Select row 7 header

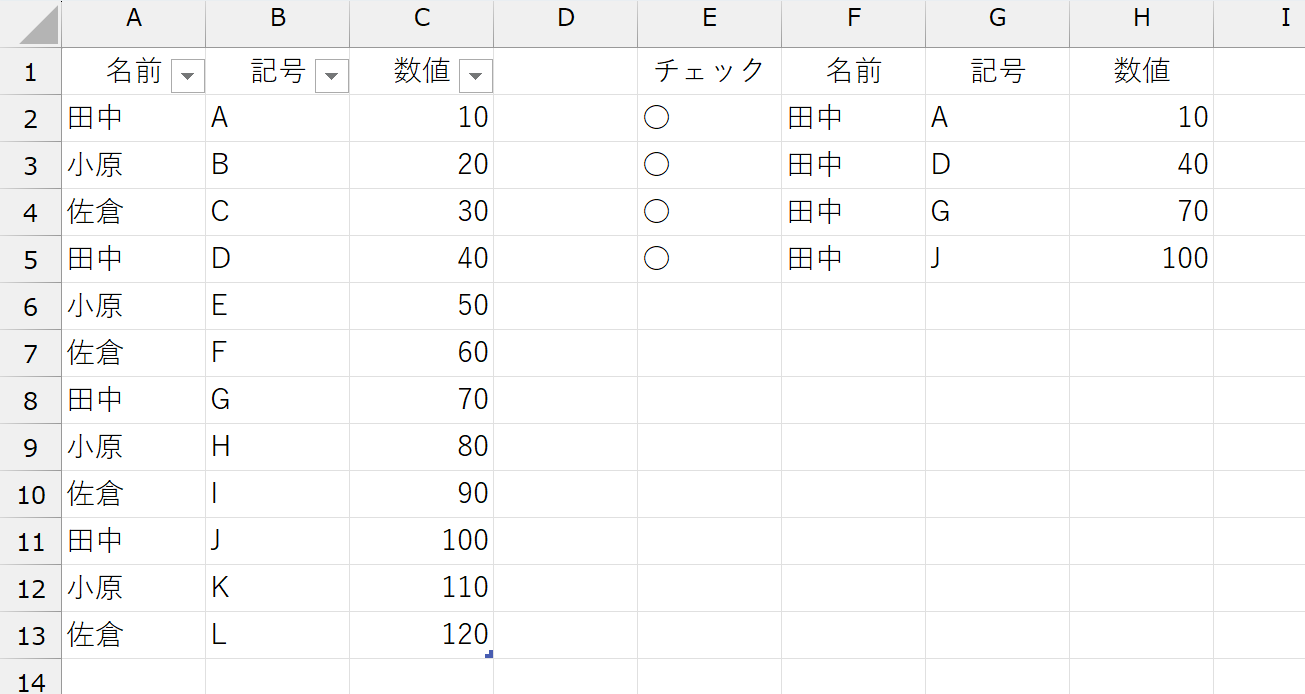[31, 353]
